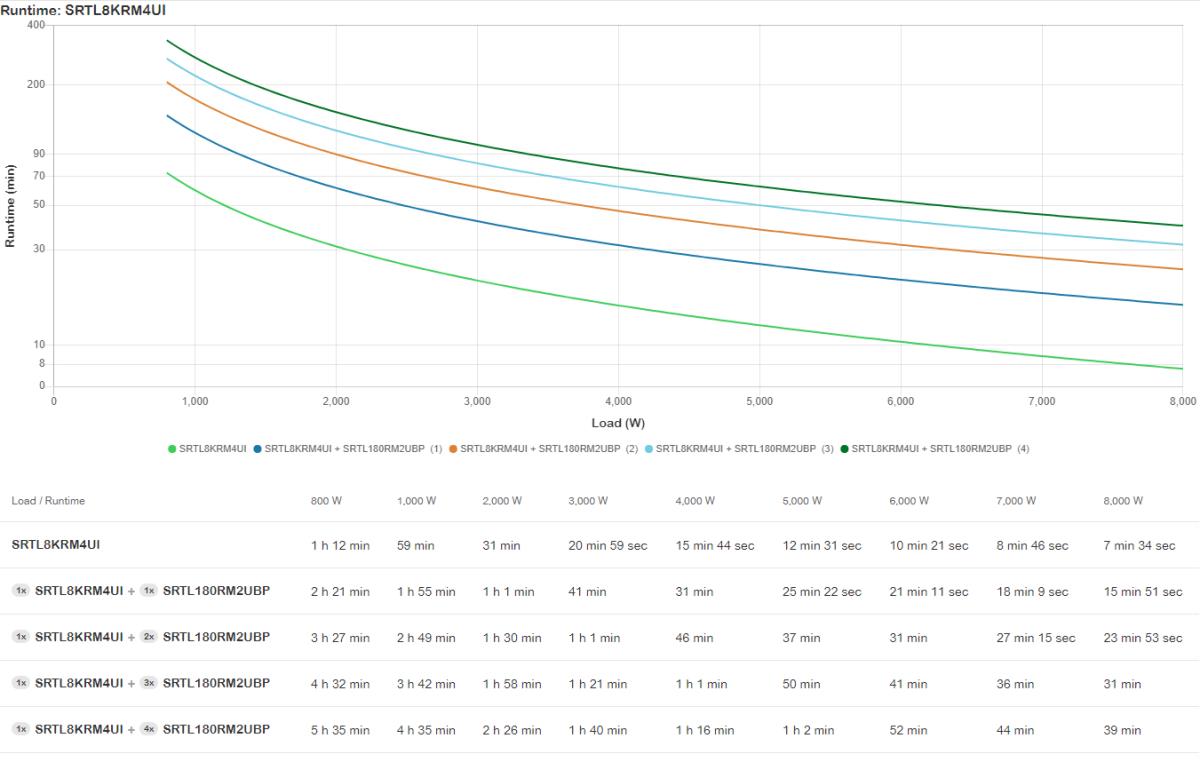Click the '18 min 9 sec' cell
1200x762 pixels.
click(x=1032, y=592)
